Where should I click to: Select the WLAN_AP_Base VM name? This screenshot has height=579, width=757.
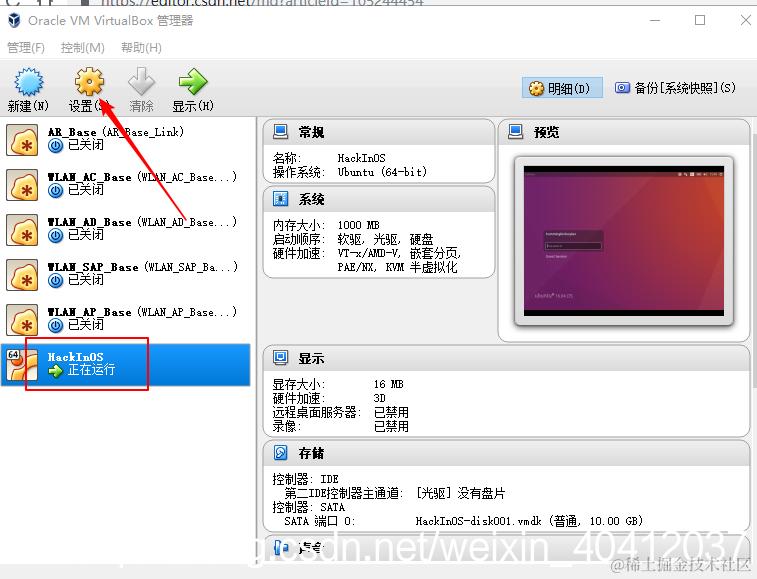142,311
